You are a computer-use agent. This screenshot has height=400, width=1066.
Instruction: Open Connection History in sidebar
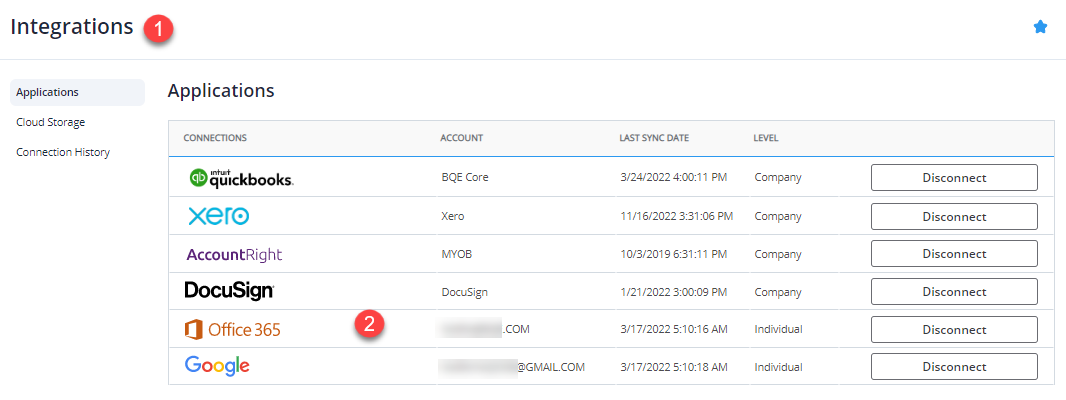(63, 152)
